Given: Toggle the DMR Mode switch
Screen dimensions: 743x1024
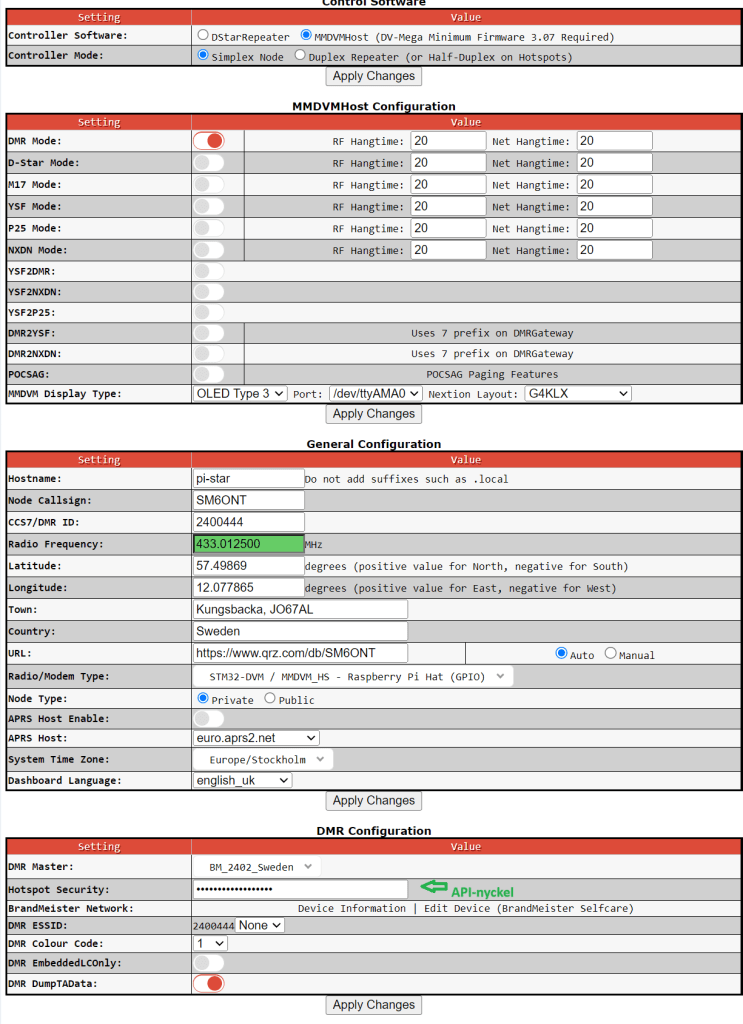Looking at the screenshot, I should [x=208, y=141].
